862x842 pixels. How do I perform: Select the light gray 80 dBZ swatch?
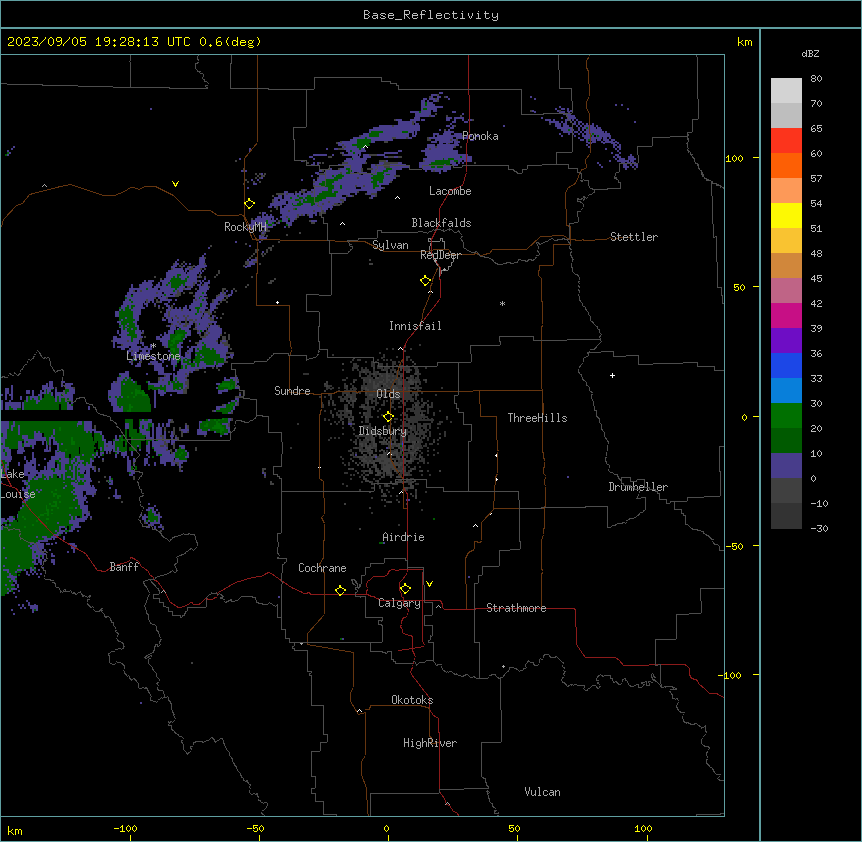[x=786, y=90]
